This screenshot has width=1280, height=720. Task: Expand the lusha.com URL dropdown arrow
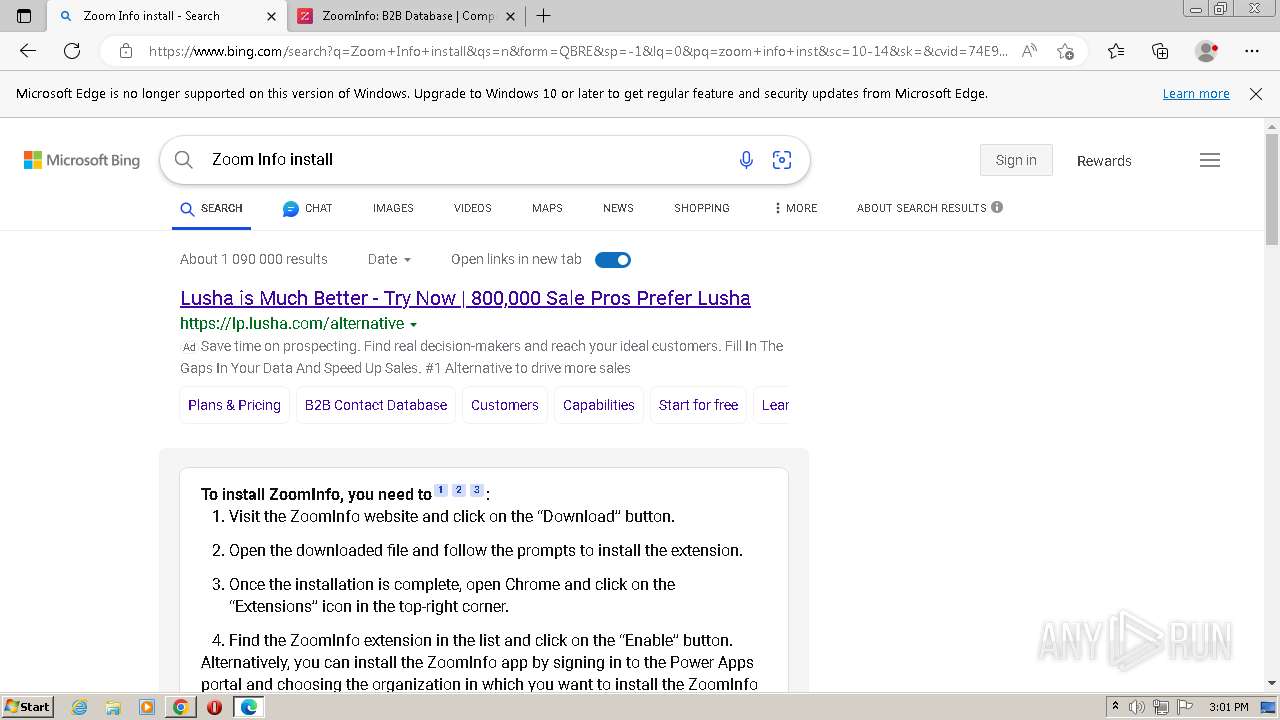click(413, 325)
